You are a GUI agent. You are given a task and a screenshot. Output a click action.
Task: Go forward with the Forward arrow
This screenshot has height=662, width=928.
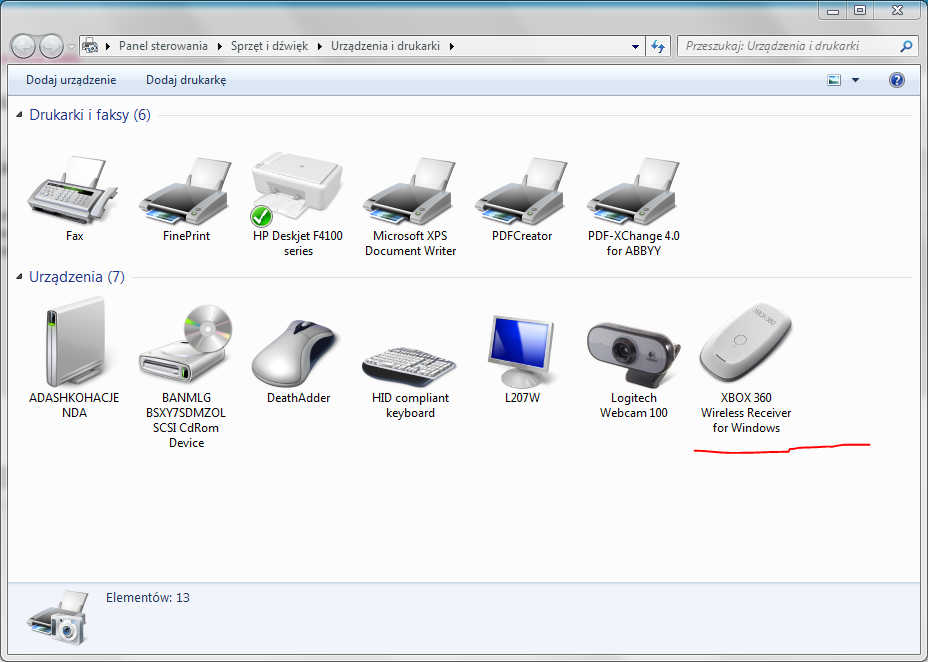click(x=51, y=46)
